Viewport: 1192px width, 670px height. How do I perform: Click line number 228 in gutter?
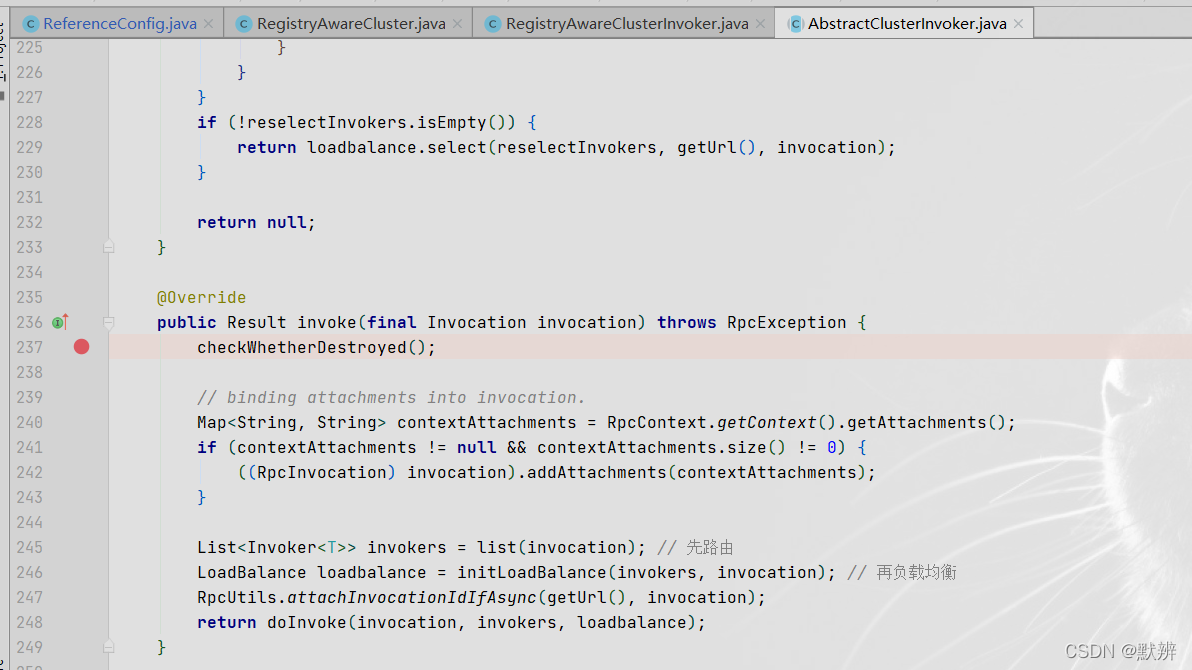[x=30, y=122]
